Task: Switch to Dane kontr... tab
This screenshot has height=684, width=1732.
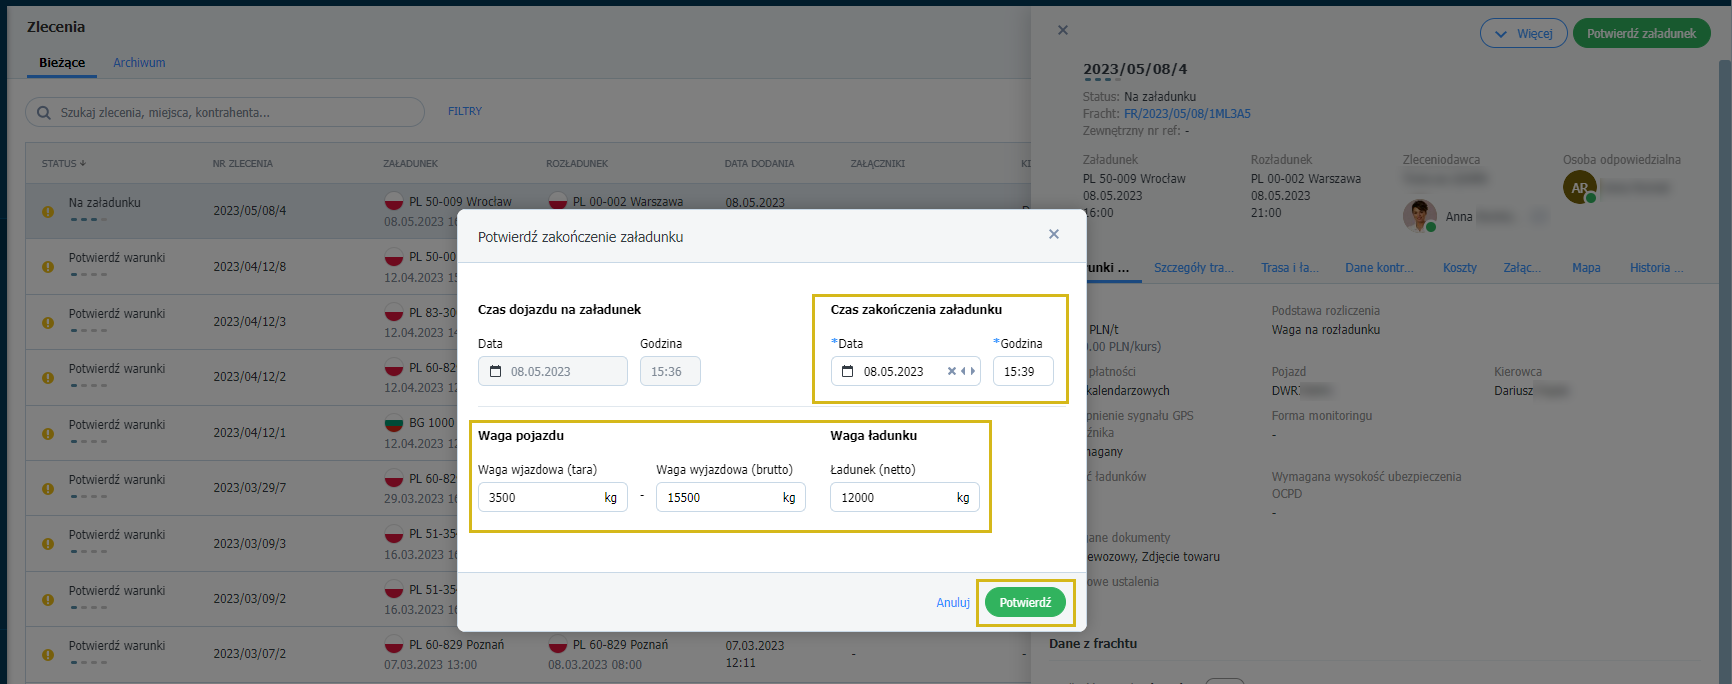Action: [x=1379, y=268]
